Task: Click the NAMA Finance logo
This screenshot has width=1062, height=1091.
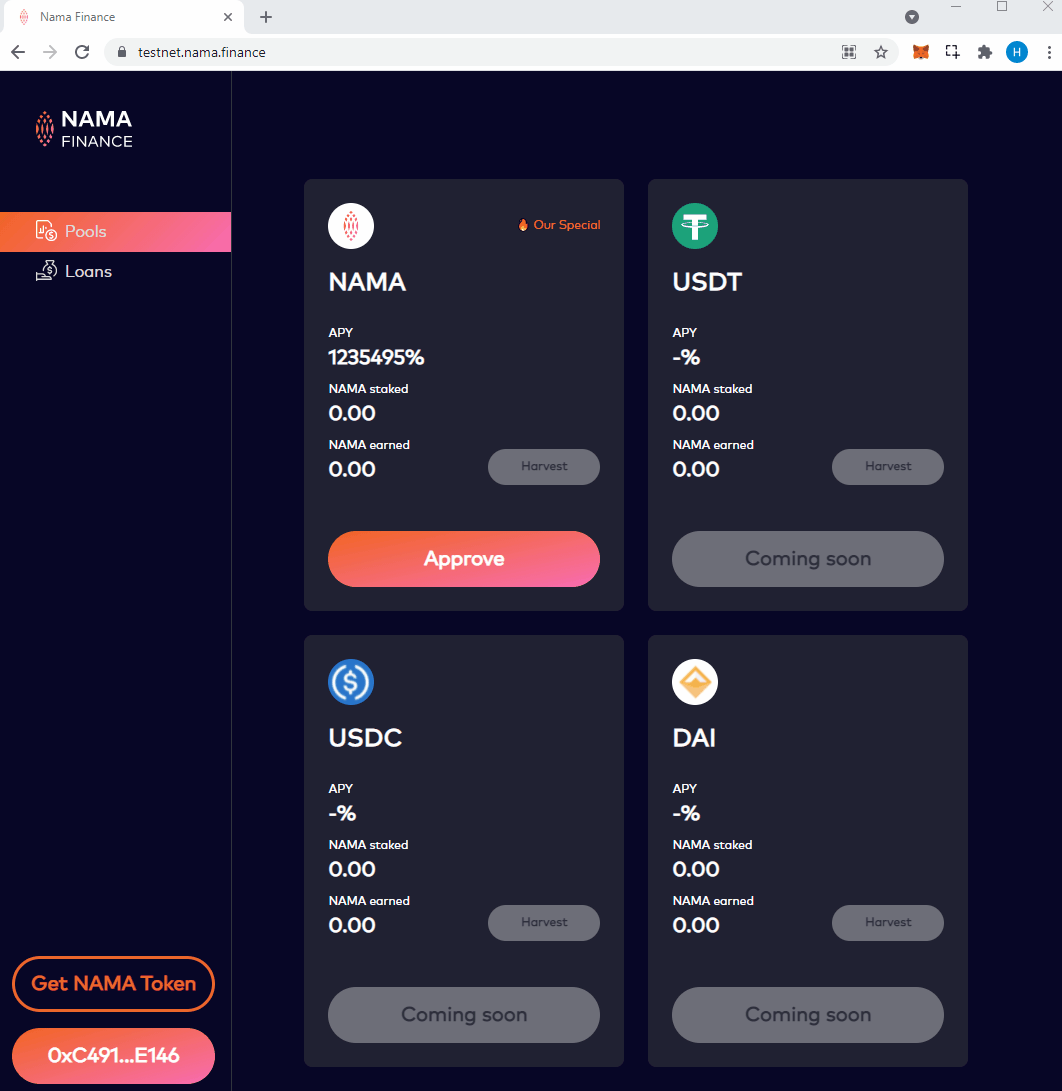Action: 84,129
